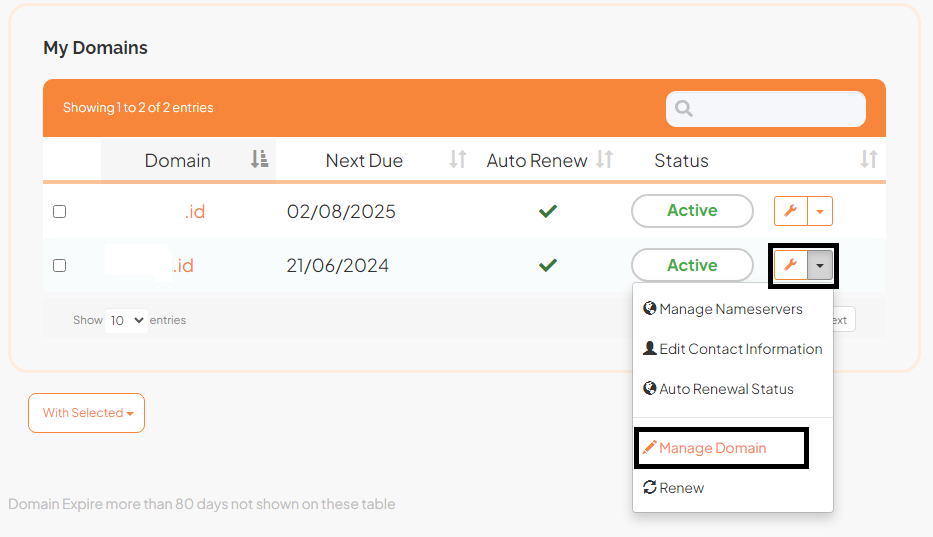This screenshot has height=537, width=933.
Task: Toggle the dropdown arrow beside second row's wrench
Action: (820, 265)
